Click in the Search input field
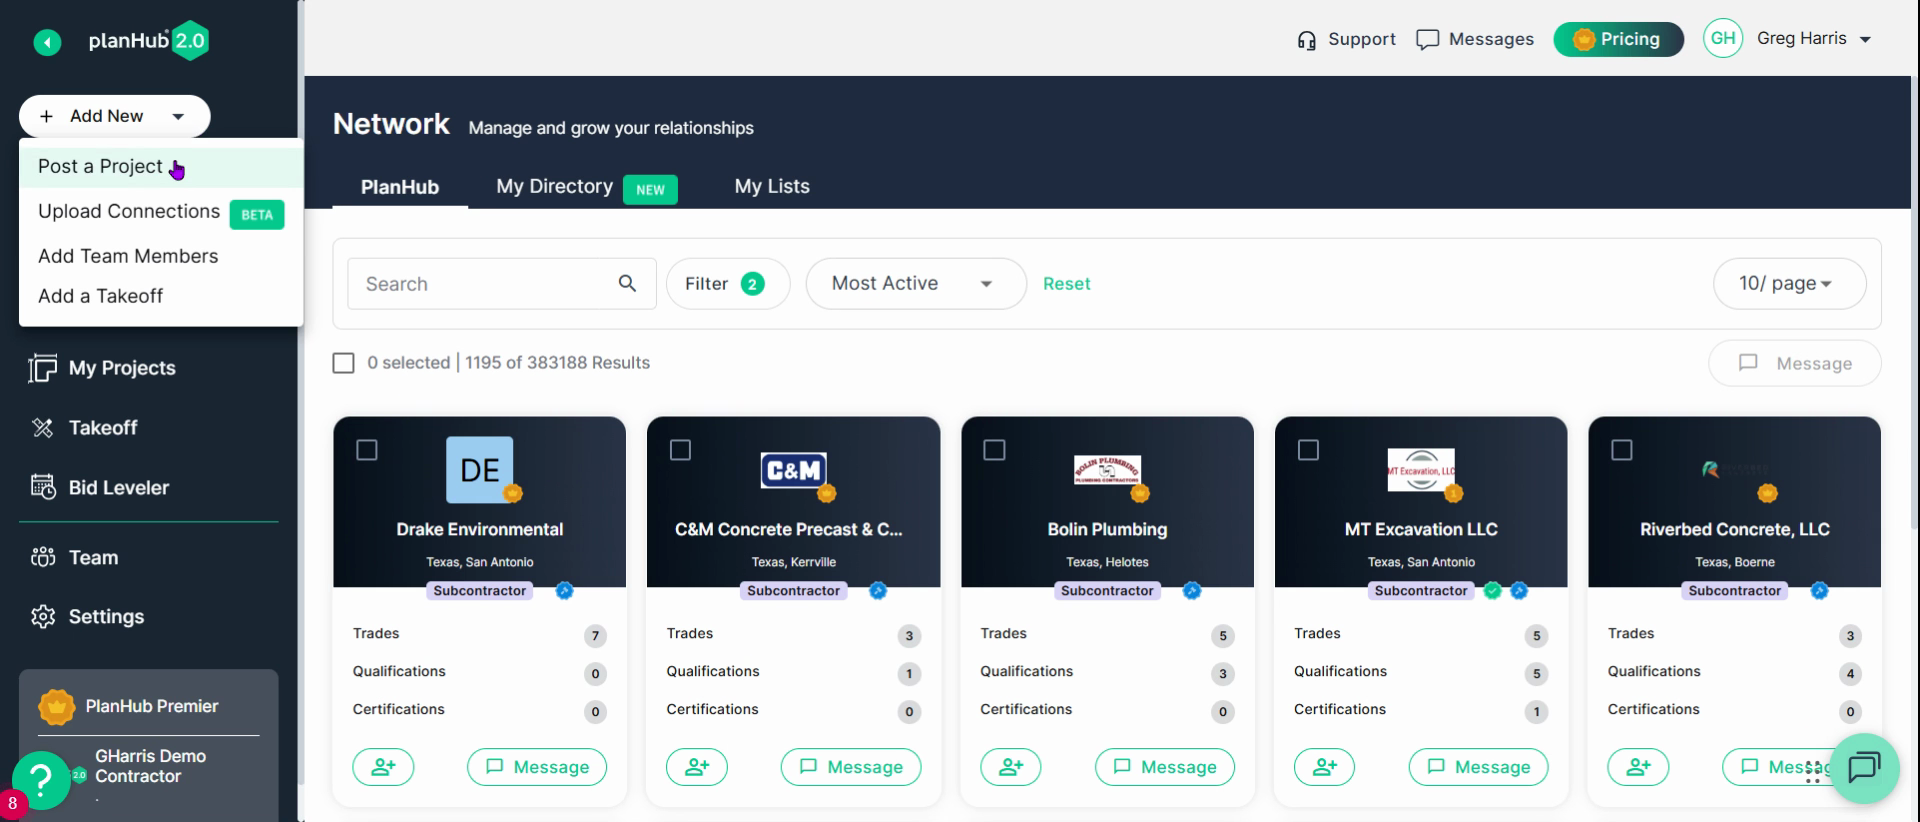Screen dimensions: 1920x822 (502, 284)
